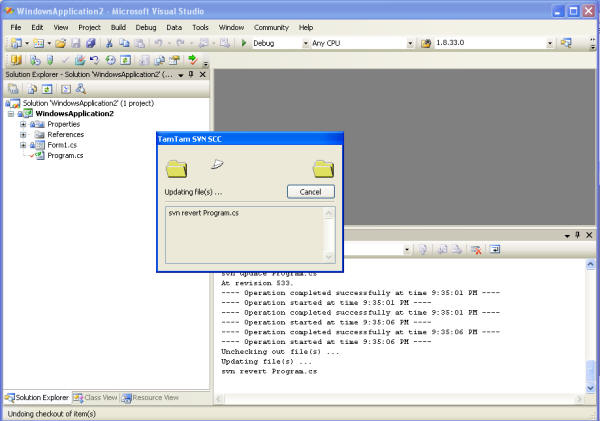Click the View Class Diagram icon
The height and width of the screenshot is (421, 600).
80,89
